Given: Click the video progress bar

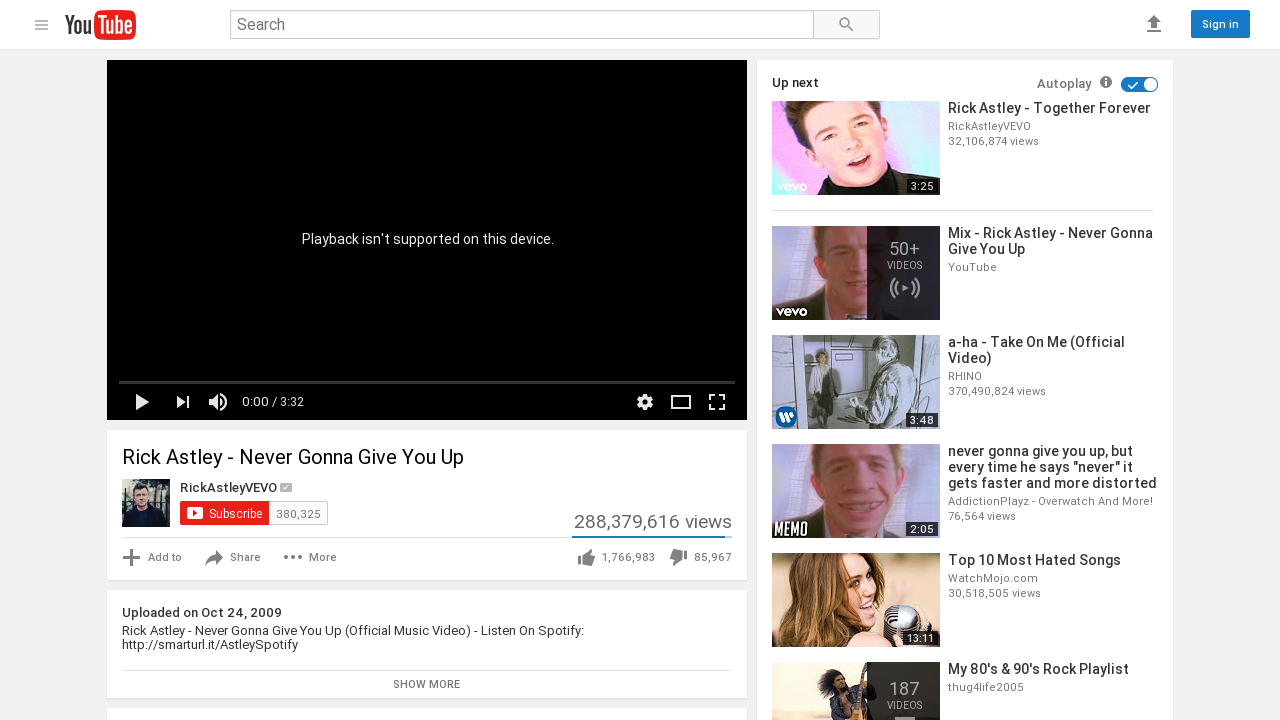Looking at the screenshot, I should (x=427, y=382).
